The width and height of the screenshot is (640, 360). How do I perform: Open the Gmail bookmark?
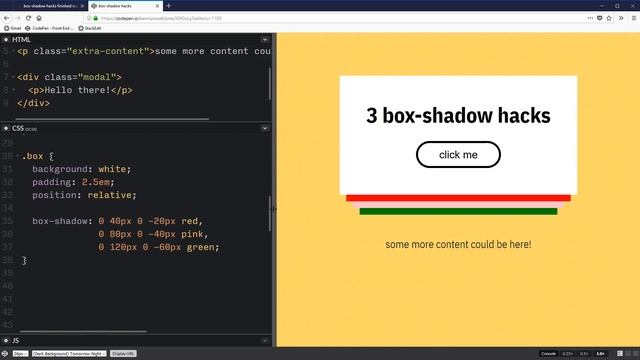13,28
